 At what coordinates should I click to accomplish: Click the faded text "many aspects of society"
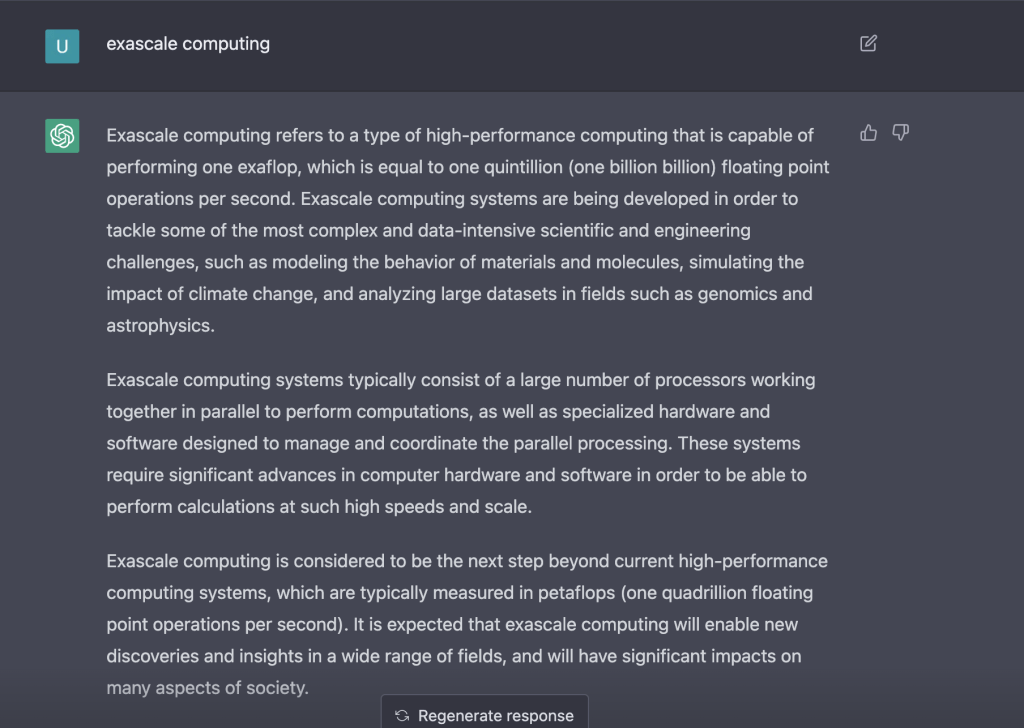pyautogui.click(x=207, y=688)
